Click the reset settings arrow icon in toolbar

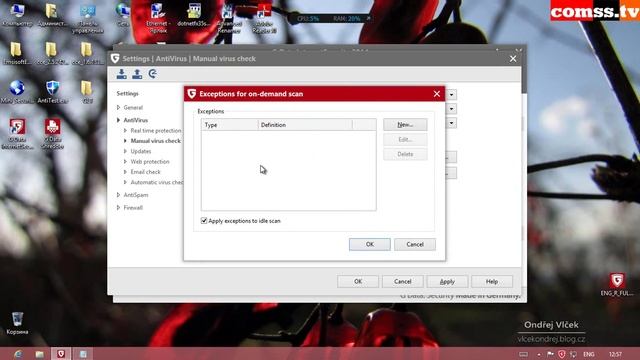pos(153,74)
